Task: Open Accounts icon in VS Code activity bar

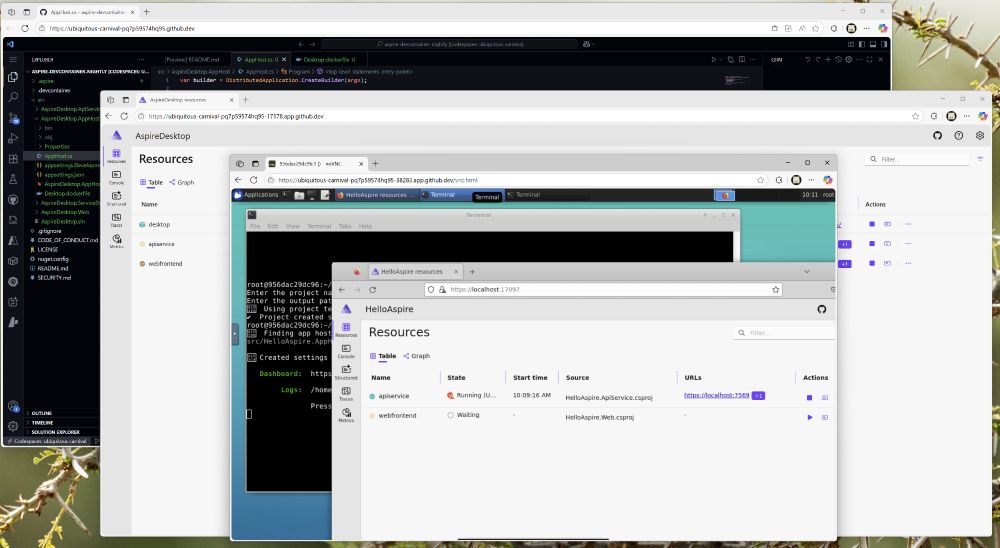Action: tap(13, 406)
